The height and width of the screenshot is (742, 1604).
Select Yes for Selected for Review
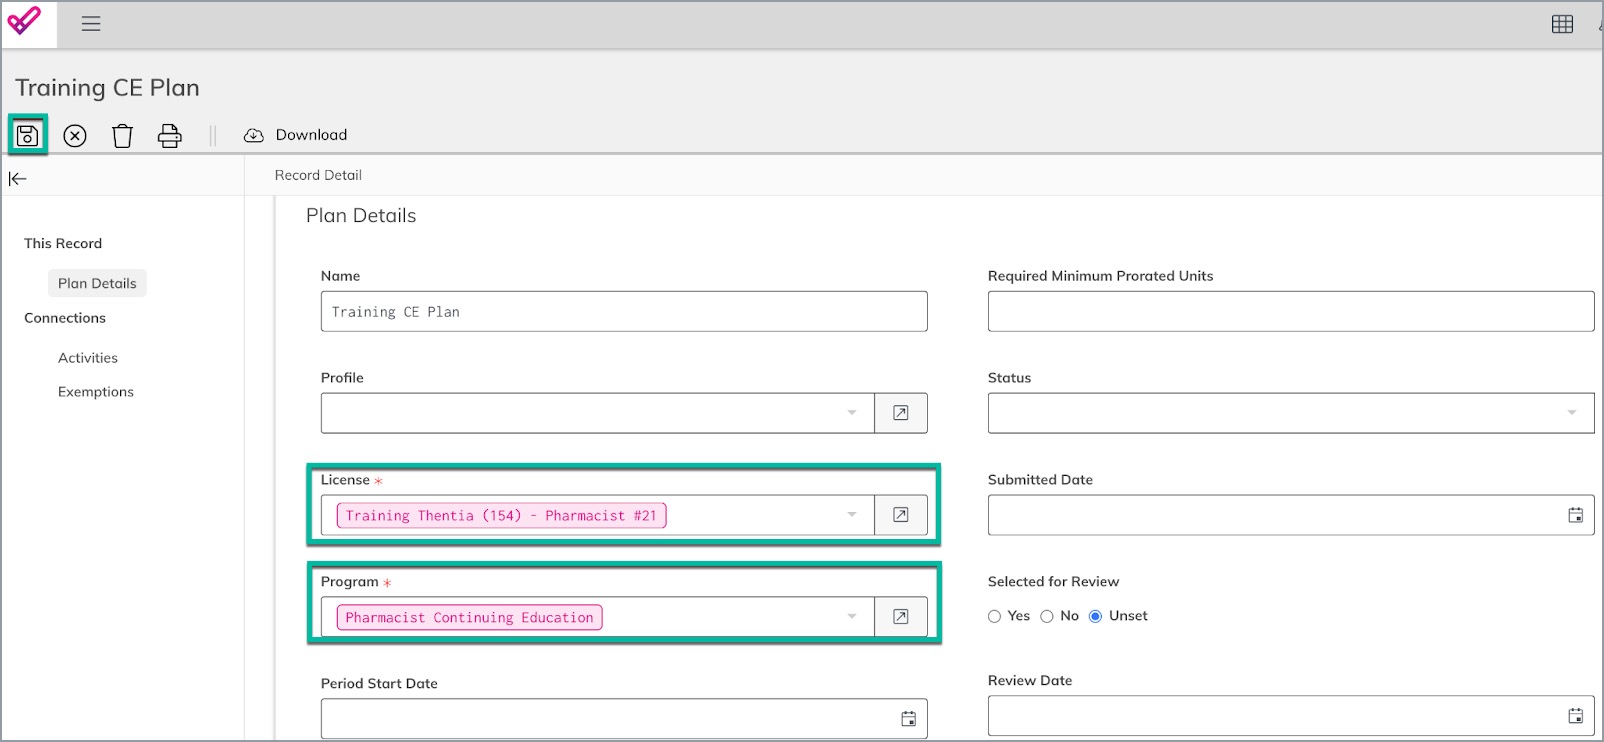click(994, 616)
